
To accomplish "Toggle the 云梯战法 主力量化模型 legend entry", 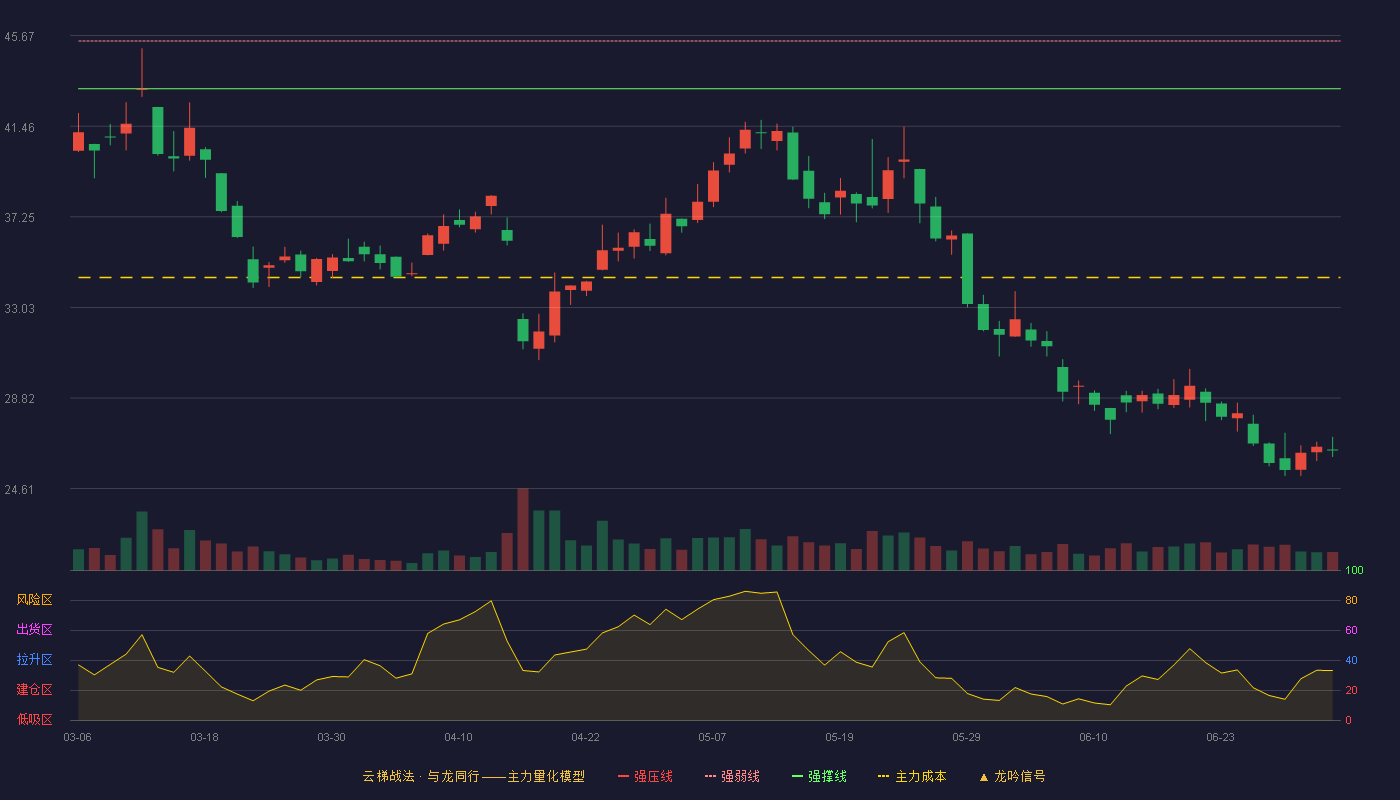I will pos(473,776).
